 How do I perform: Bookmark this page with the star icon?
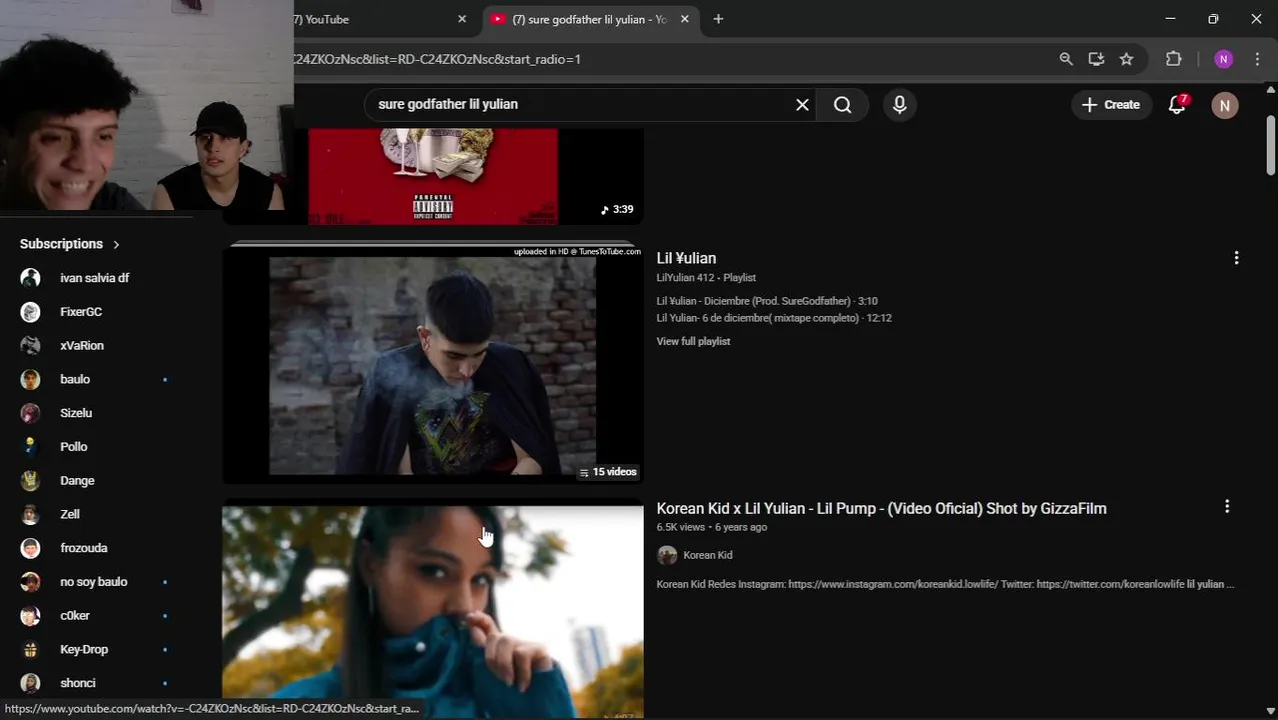(x=1126, y=59)
